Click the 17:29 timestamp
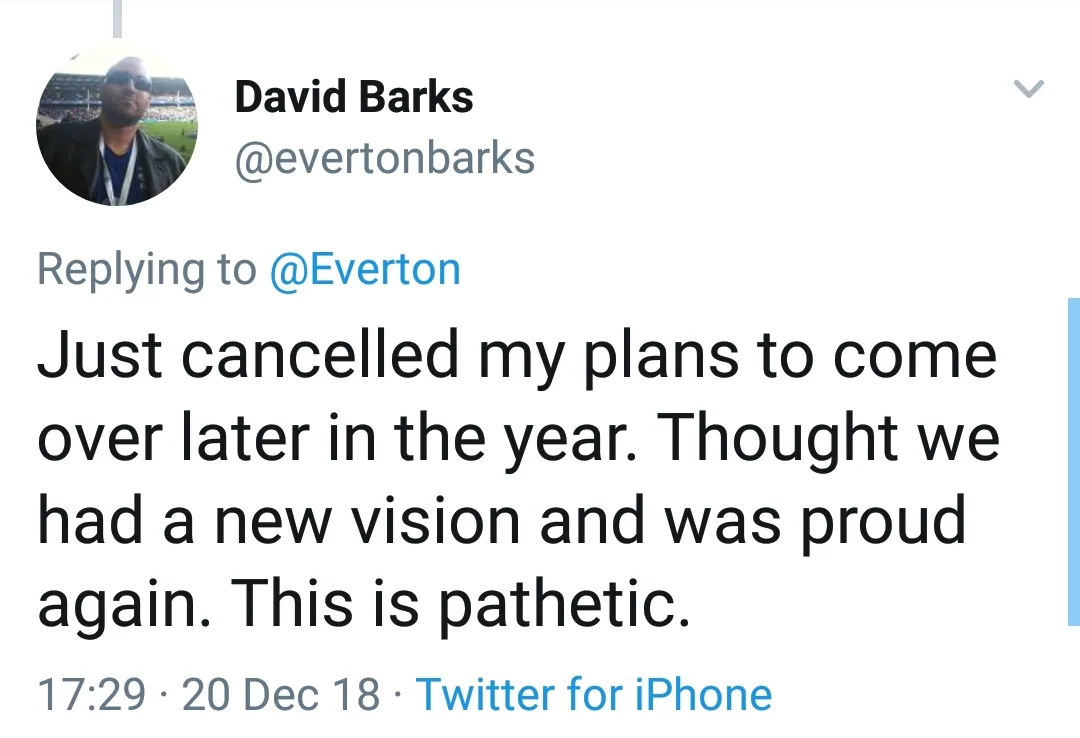1080x738 pixels. [x=91, y=694]
